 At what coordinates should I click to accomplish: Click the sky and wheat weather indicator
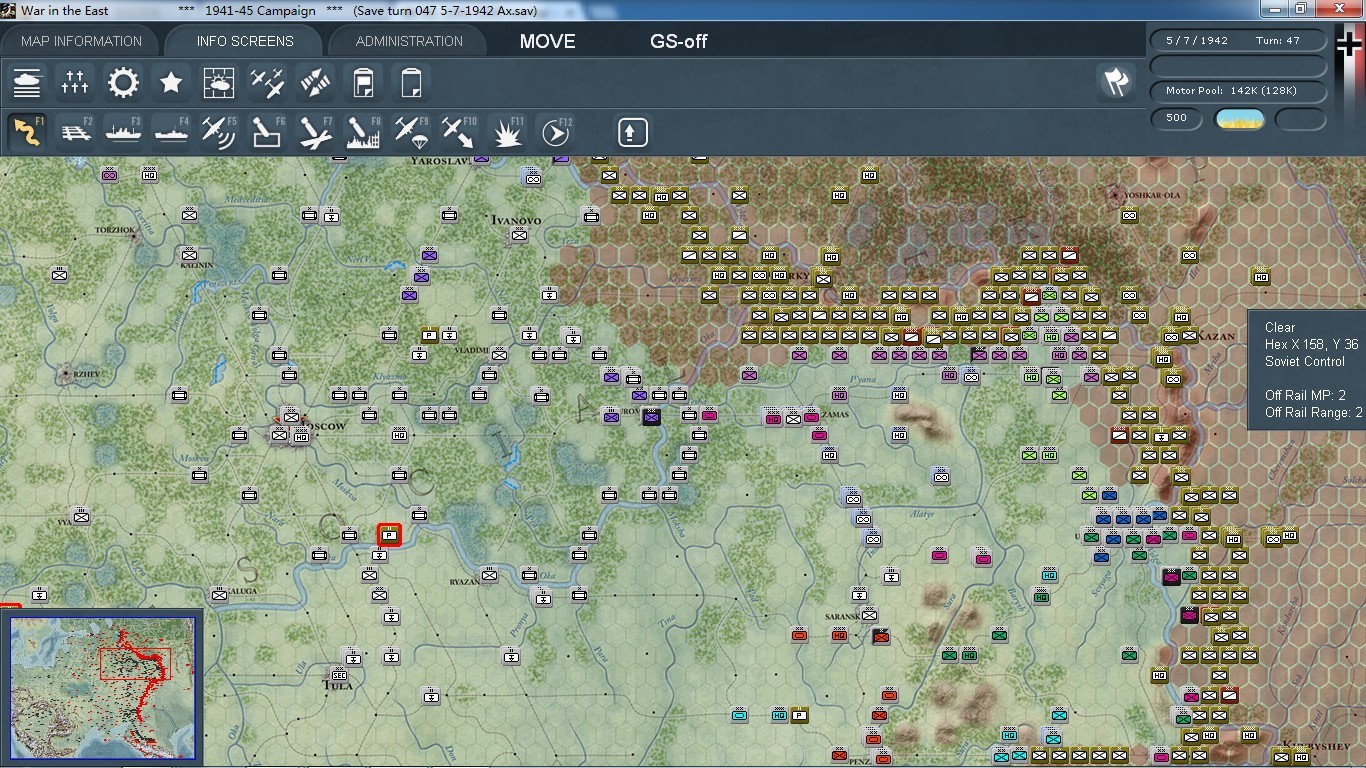tap(1240, 119)
